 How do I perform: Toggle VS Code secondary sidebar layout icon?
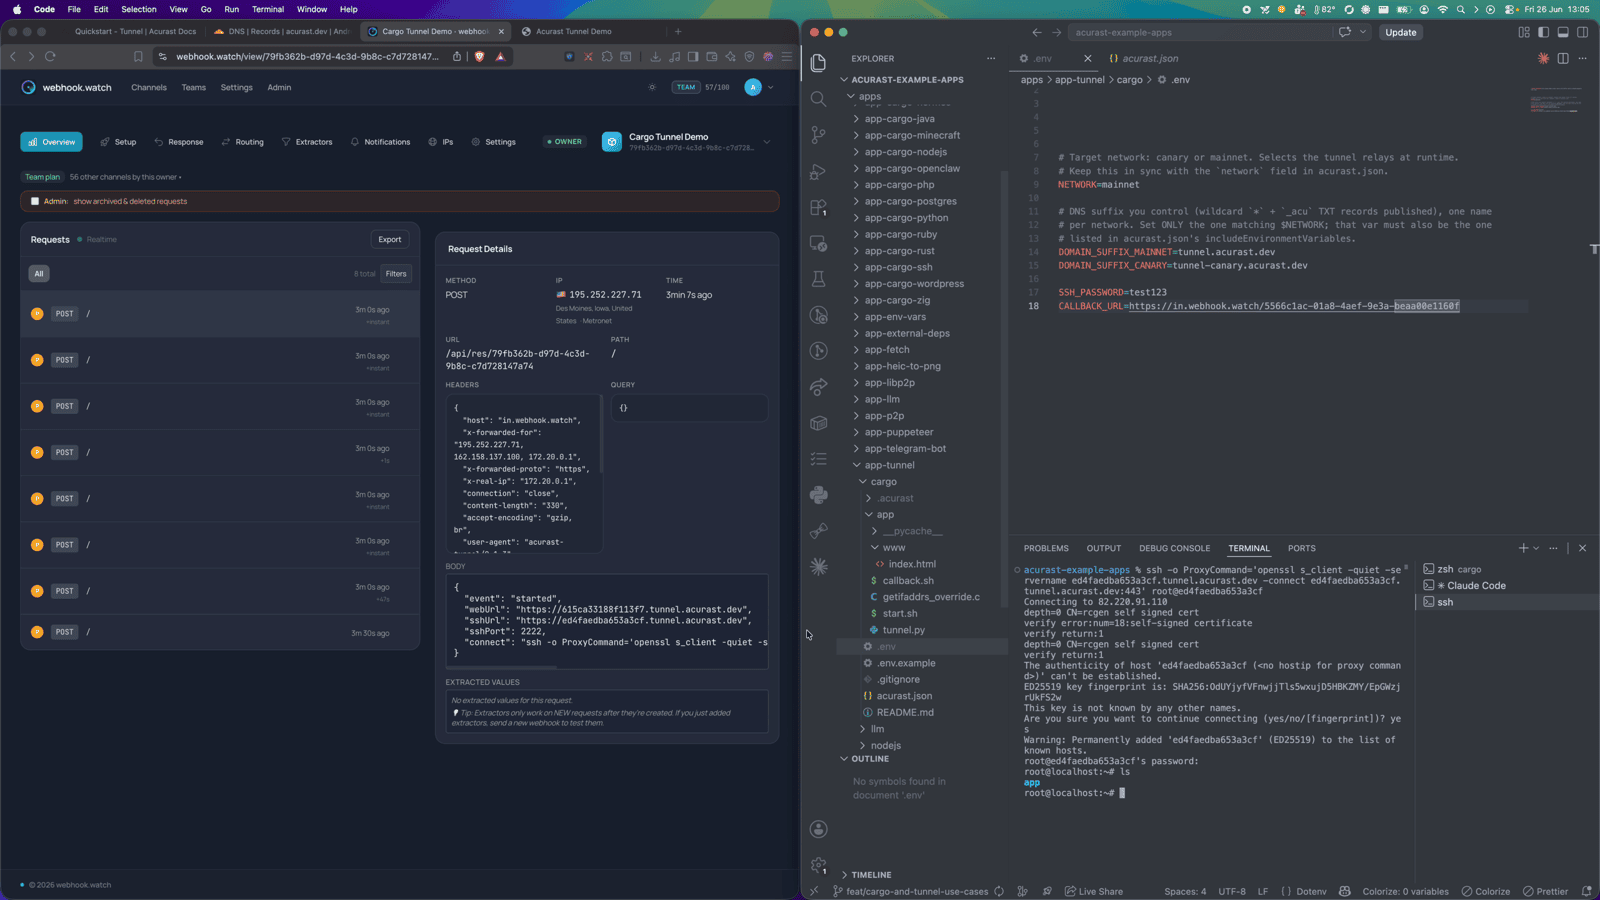click(x=1582, y=32)
